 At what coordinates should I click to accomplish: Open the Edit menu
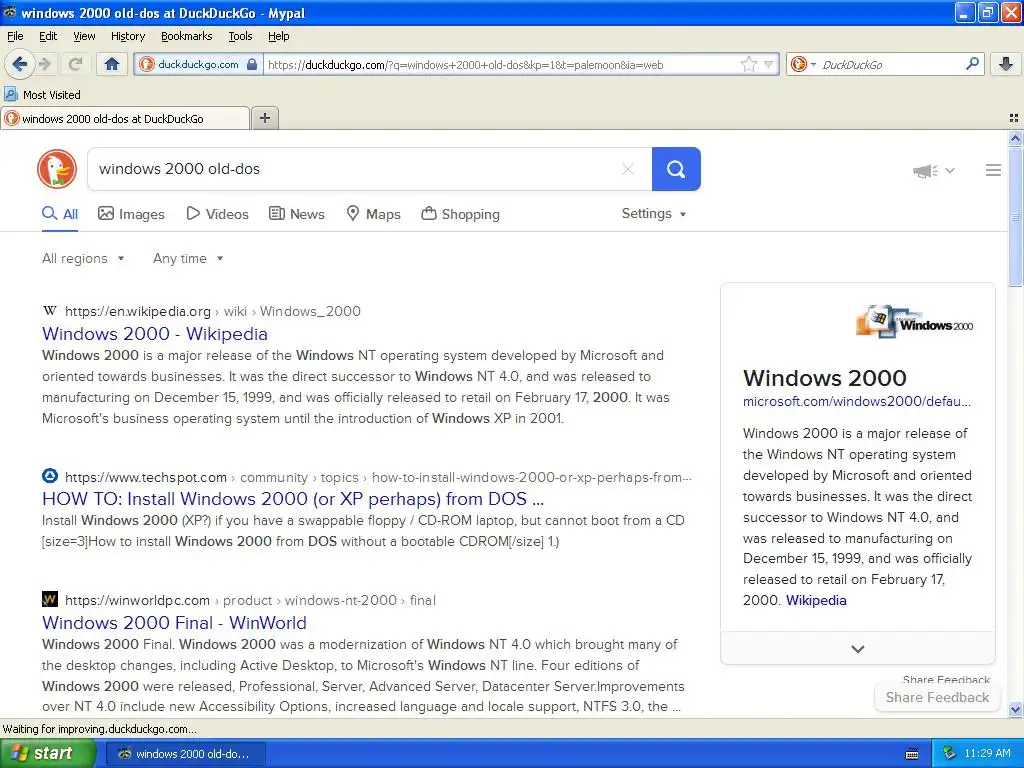pyautogui.click(x=48, y=36)
